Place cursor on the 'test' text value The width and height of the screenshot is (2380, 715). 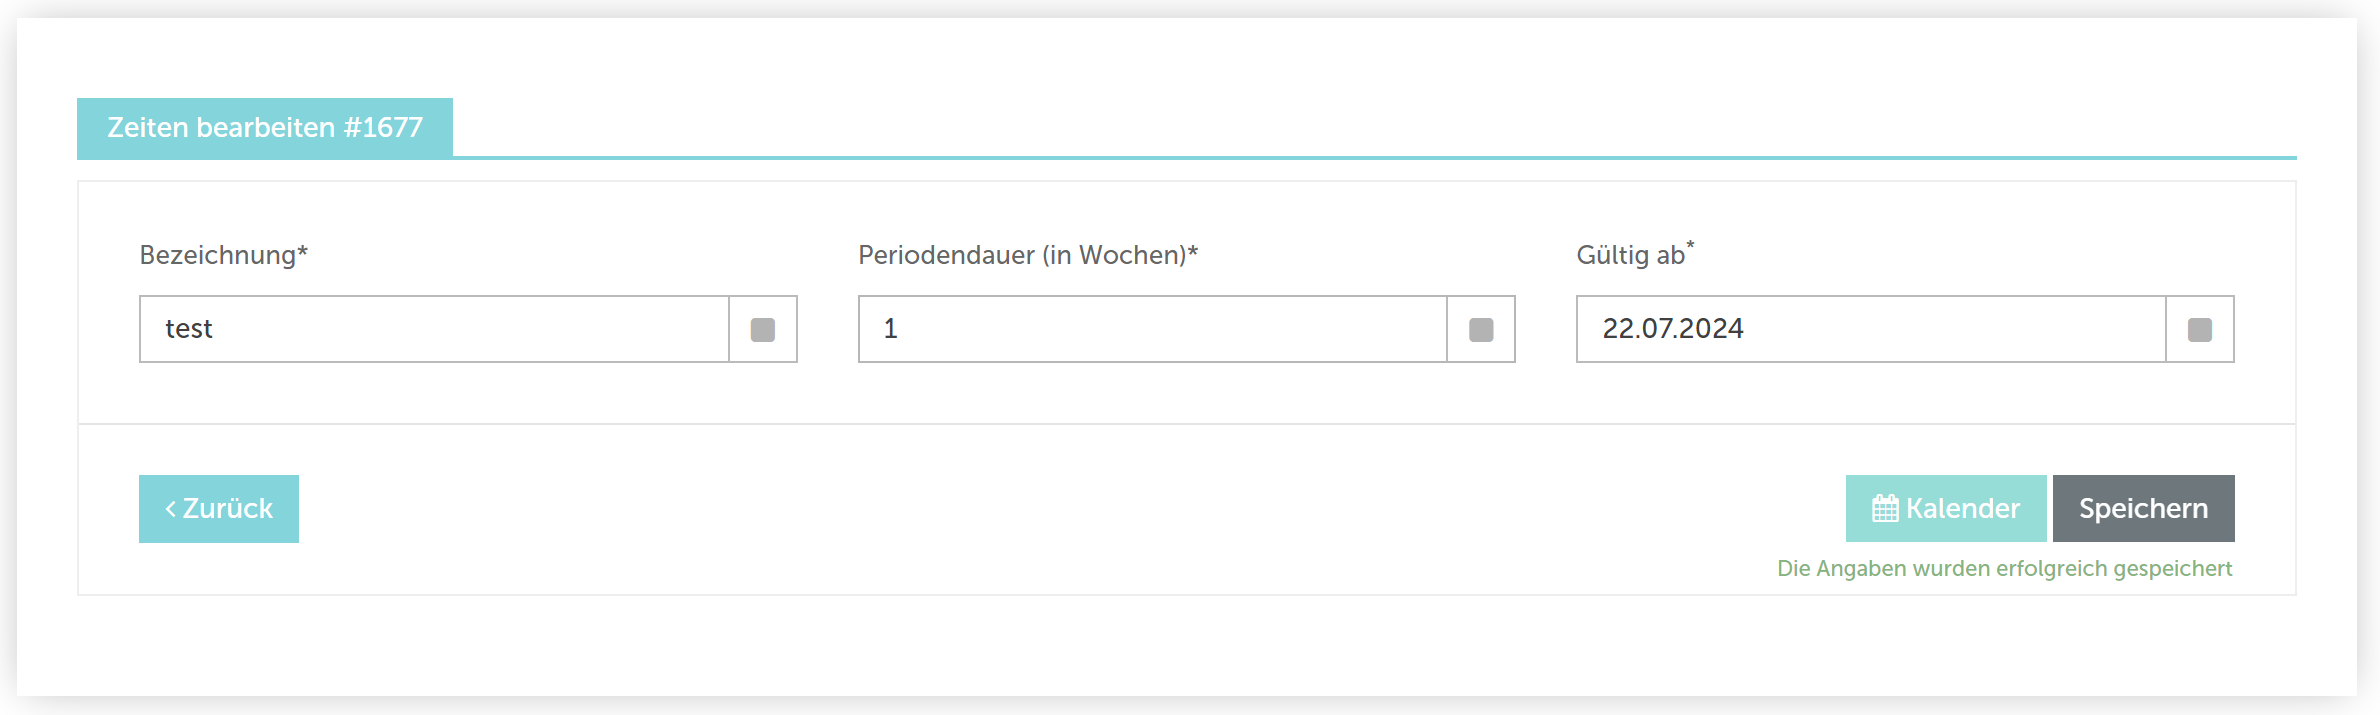[189, 329]
